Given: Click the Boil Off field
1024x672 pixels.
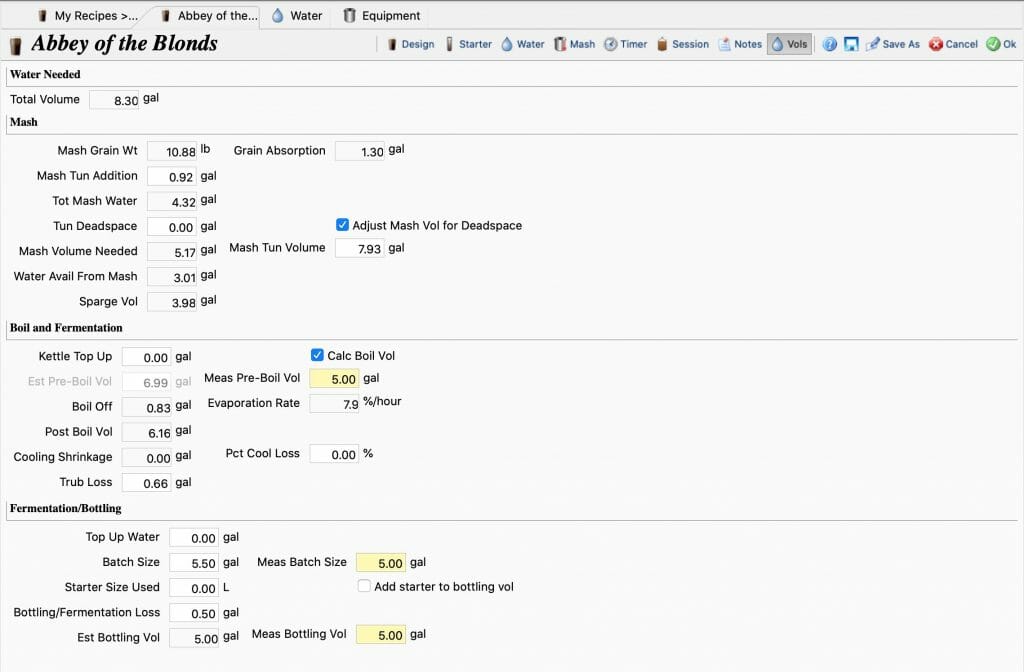Looking at the screenshot, I should (147, 408).
